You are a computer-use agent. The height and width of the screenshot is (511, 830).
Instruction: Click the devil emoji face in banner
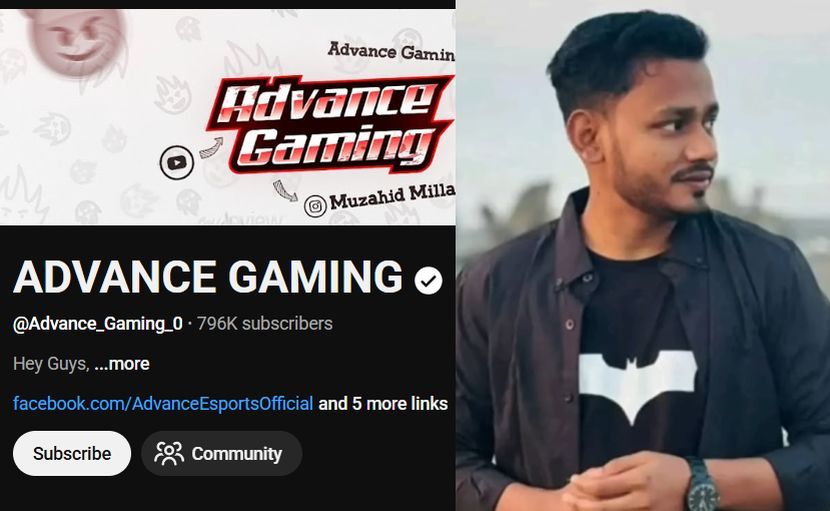[77, 41]
